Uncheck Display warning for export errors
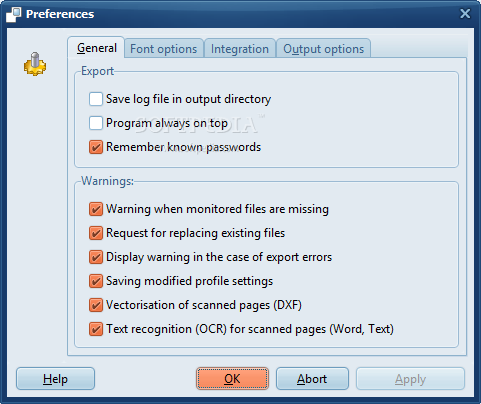This screenshot has width=481, height=404. 96,257
